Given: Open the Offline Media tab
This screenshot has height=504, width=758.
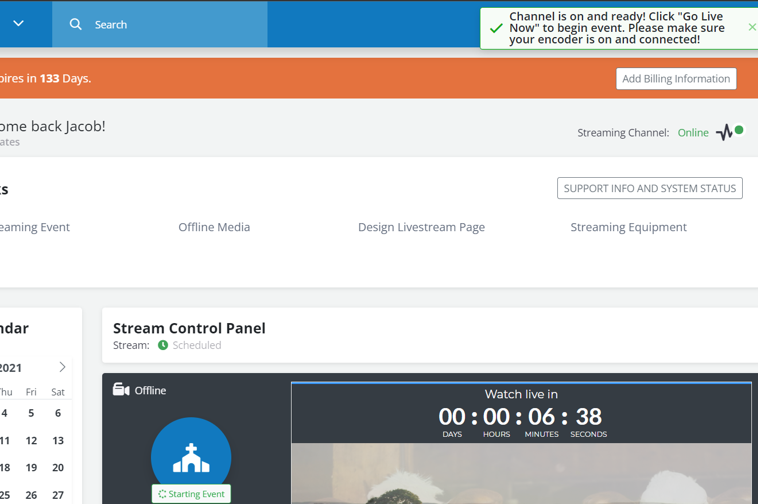Looking at the screenshot, I should [214, 227].
